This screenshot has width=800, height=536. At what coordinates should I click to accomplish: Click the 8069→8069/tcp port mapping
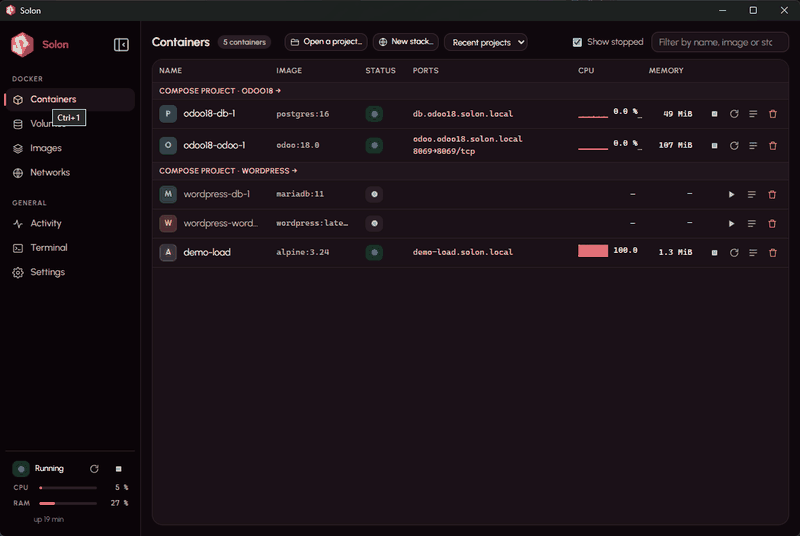pyautogui.click(x=444, y=151)
